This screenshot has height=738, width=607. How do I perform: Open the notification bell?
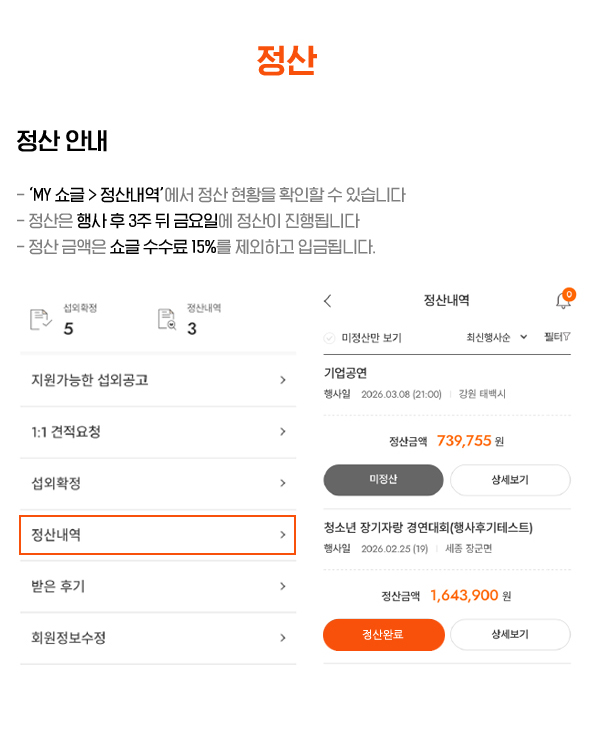(563, 301)
